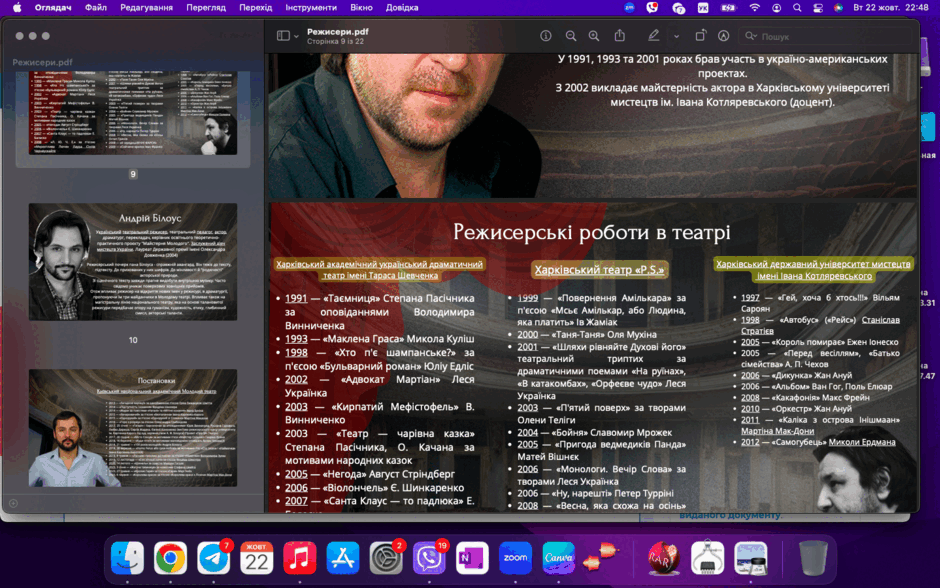Follow the 1993 year link before Маклена Граса
The image size is (940, 588).
tap(296, 339)
